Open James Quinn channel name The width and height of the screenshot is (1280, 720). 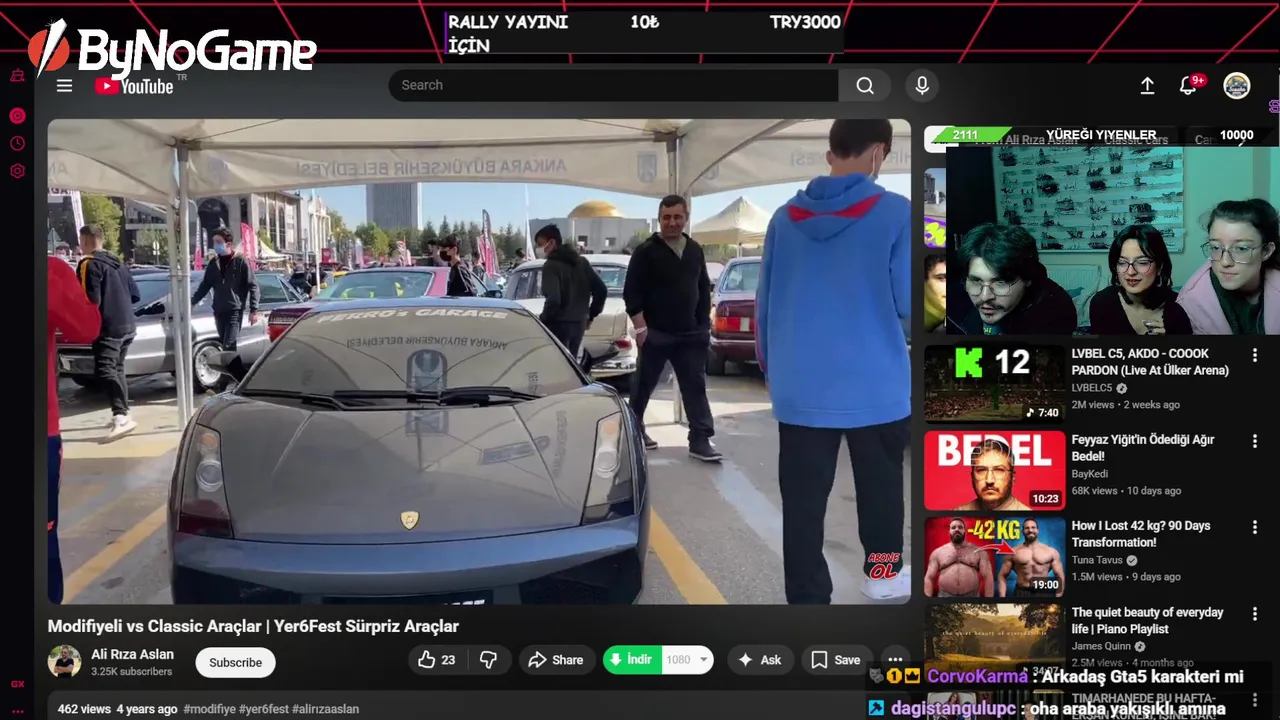click(1101, 646)
